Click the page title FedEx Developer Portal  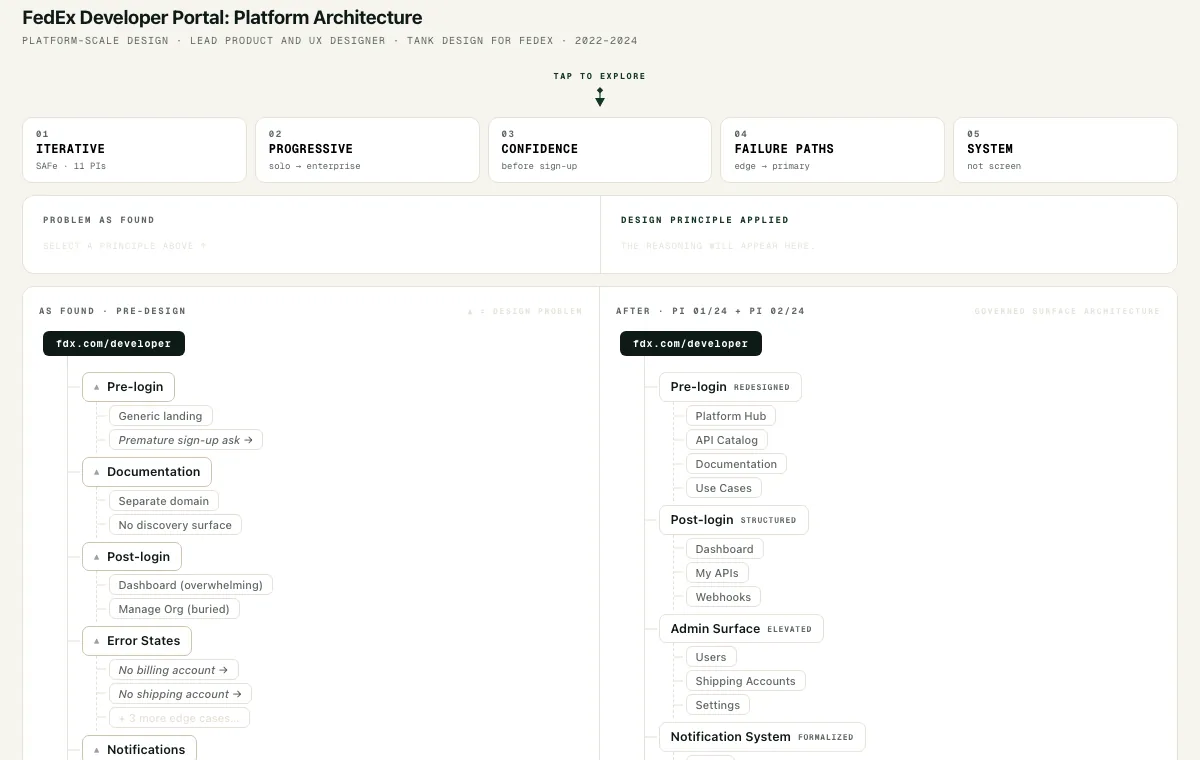pos(222,18)
